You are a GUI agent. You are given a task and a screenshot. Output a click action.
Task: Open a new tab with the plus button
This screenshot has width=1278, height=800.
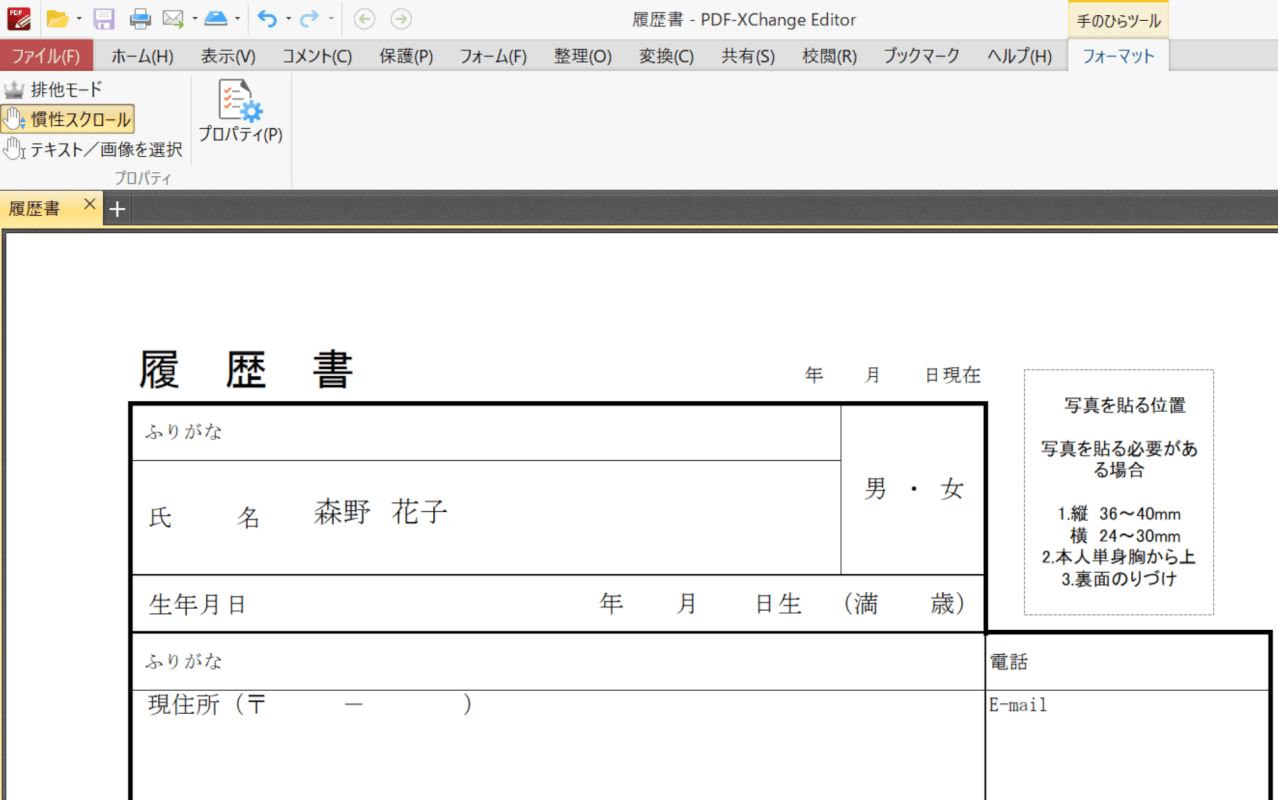coord(117,209)
